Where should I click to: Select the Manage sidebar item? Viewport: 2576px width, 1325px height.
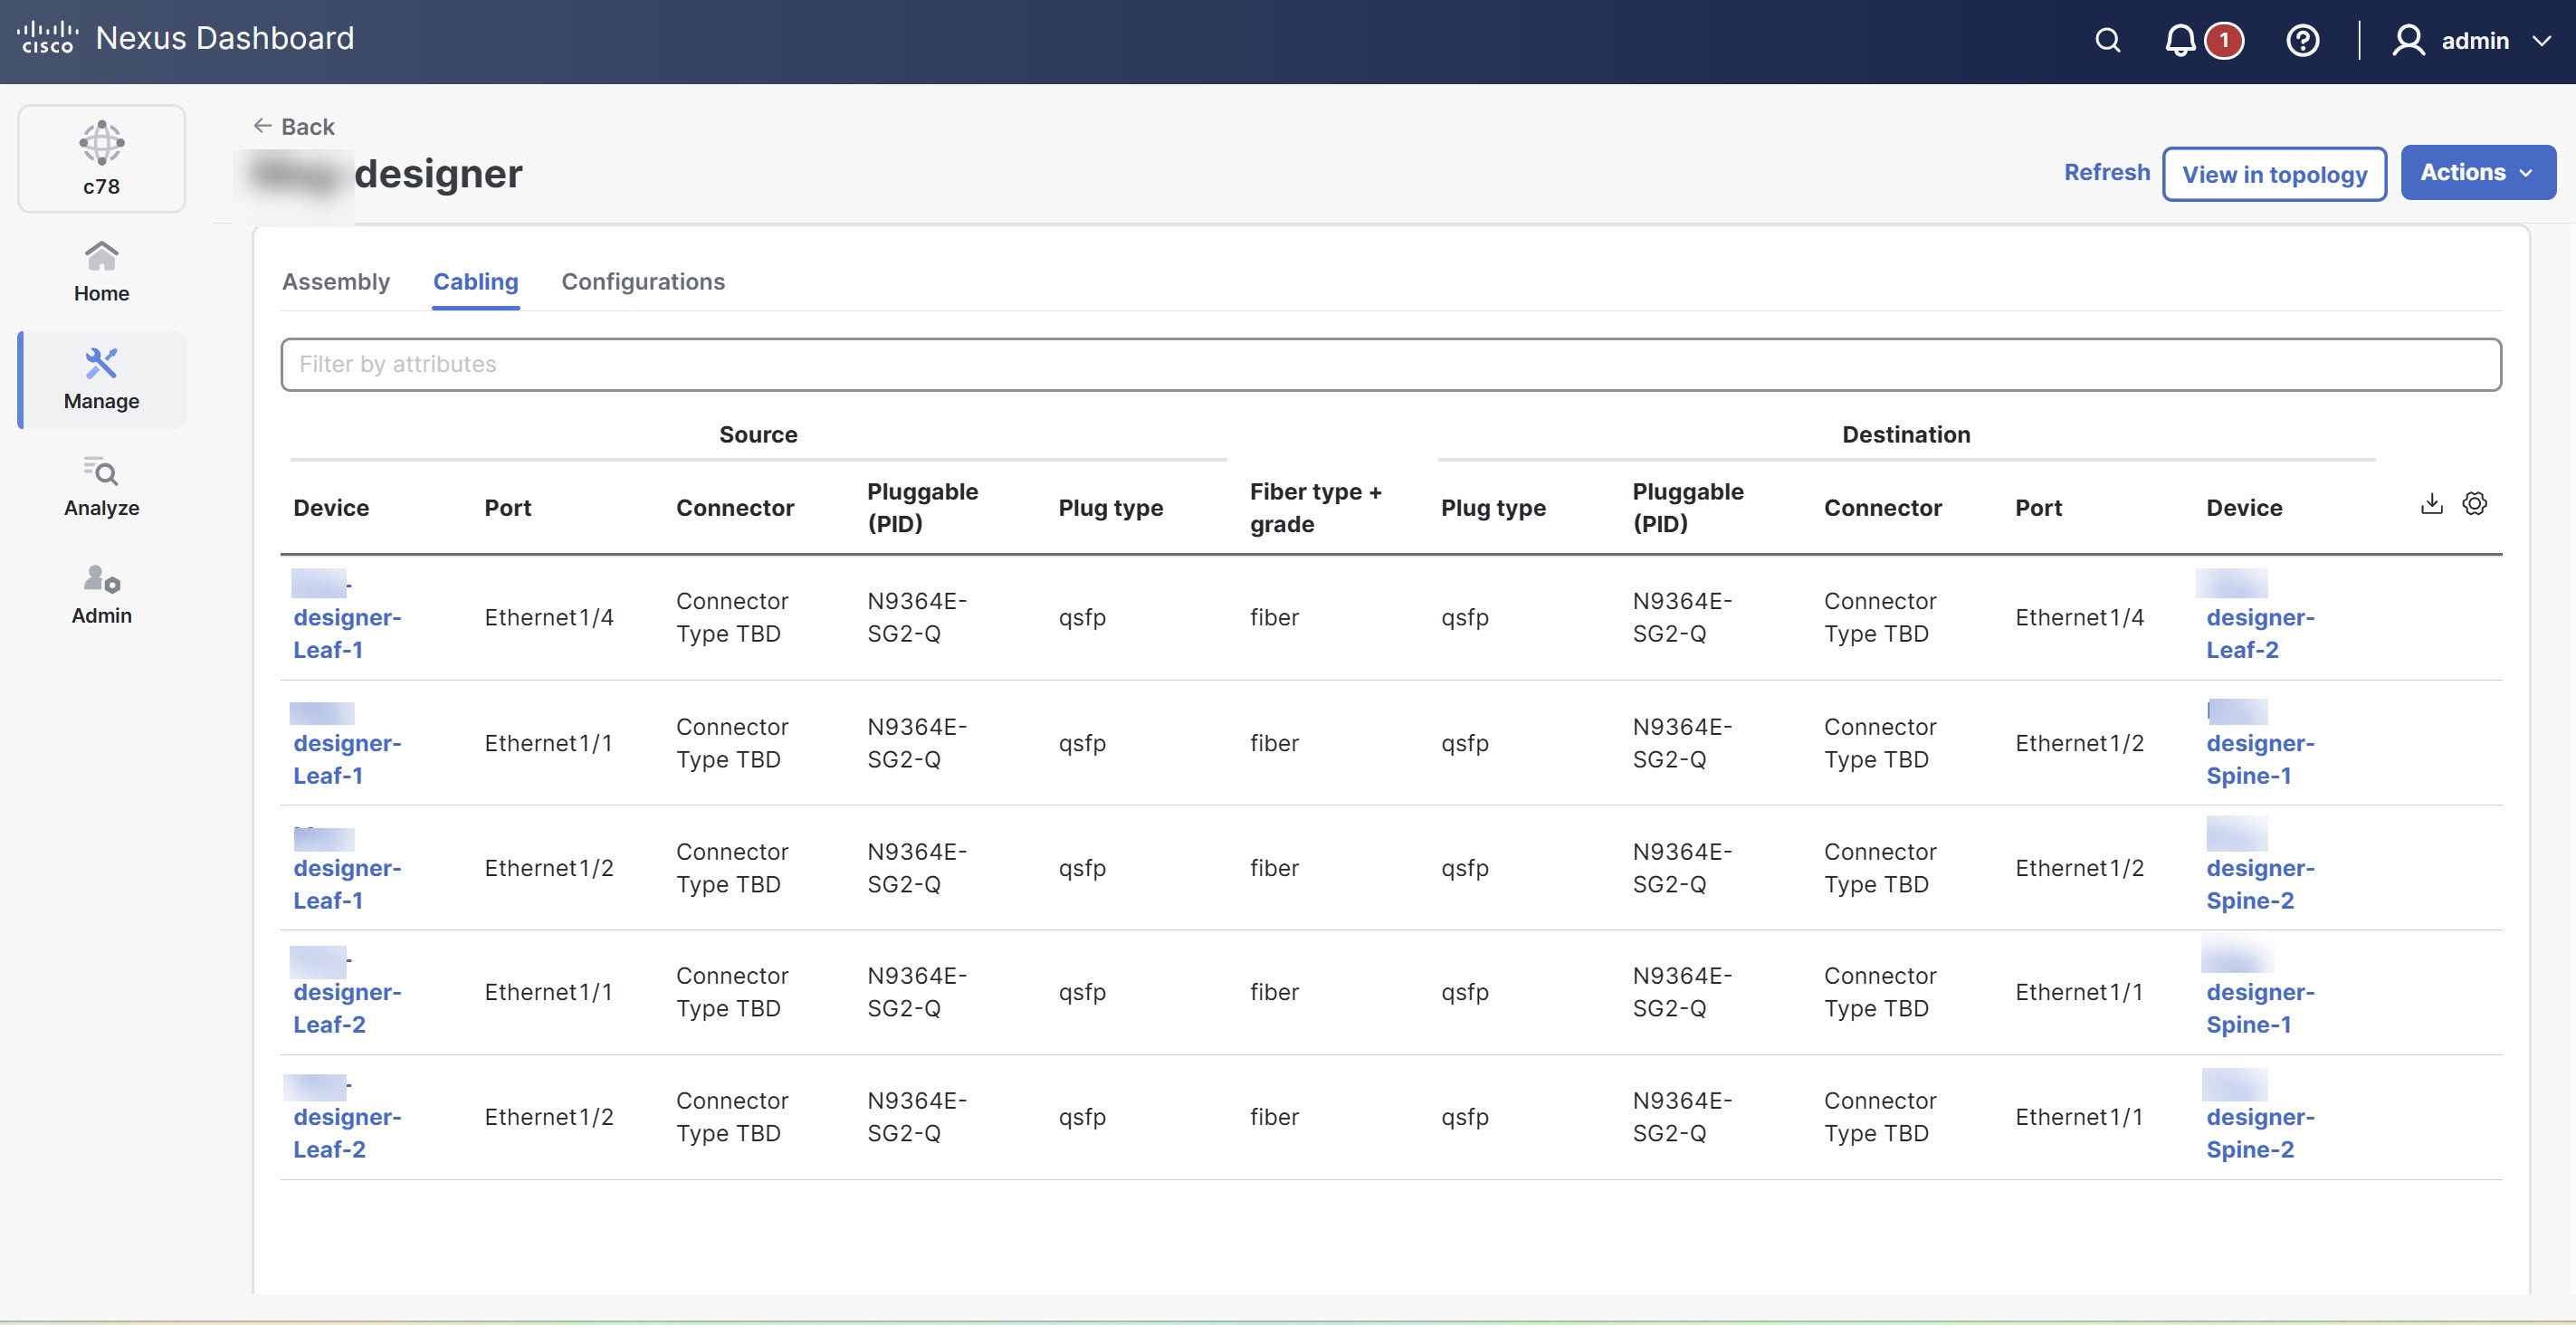[101, 379]
